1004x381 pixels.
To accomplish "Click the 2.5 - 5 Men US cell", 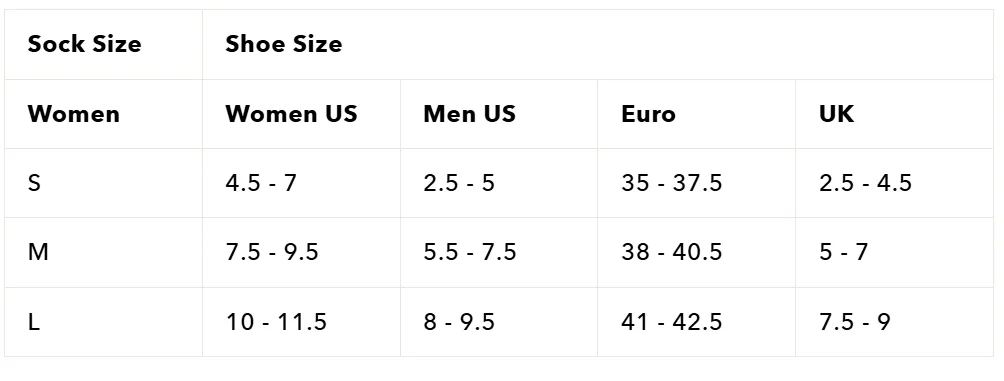I will click(x=499, y=183).
